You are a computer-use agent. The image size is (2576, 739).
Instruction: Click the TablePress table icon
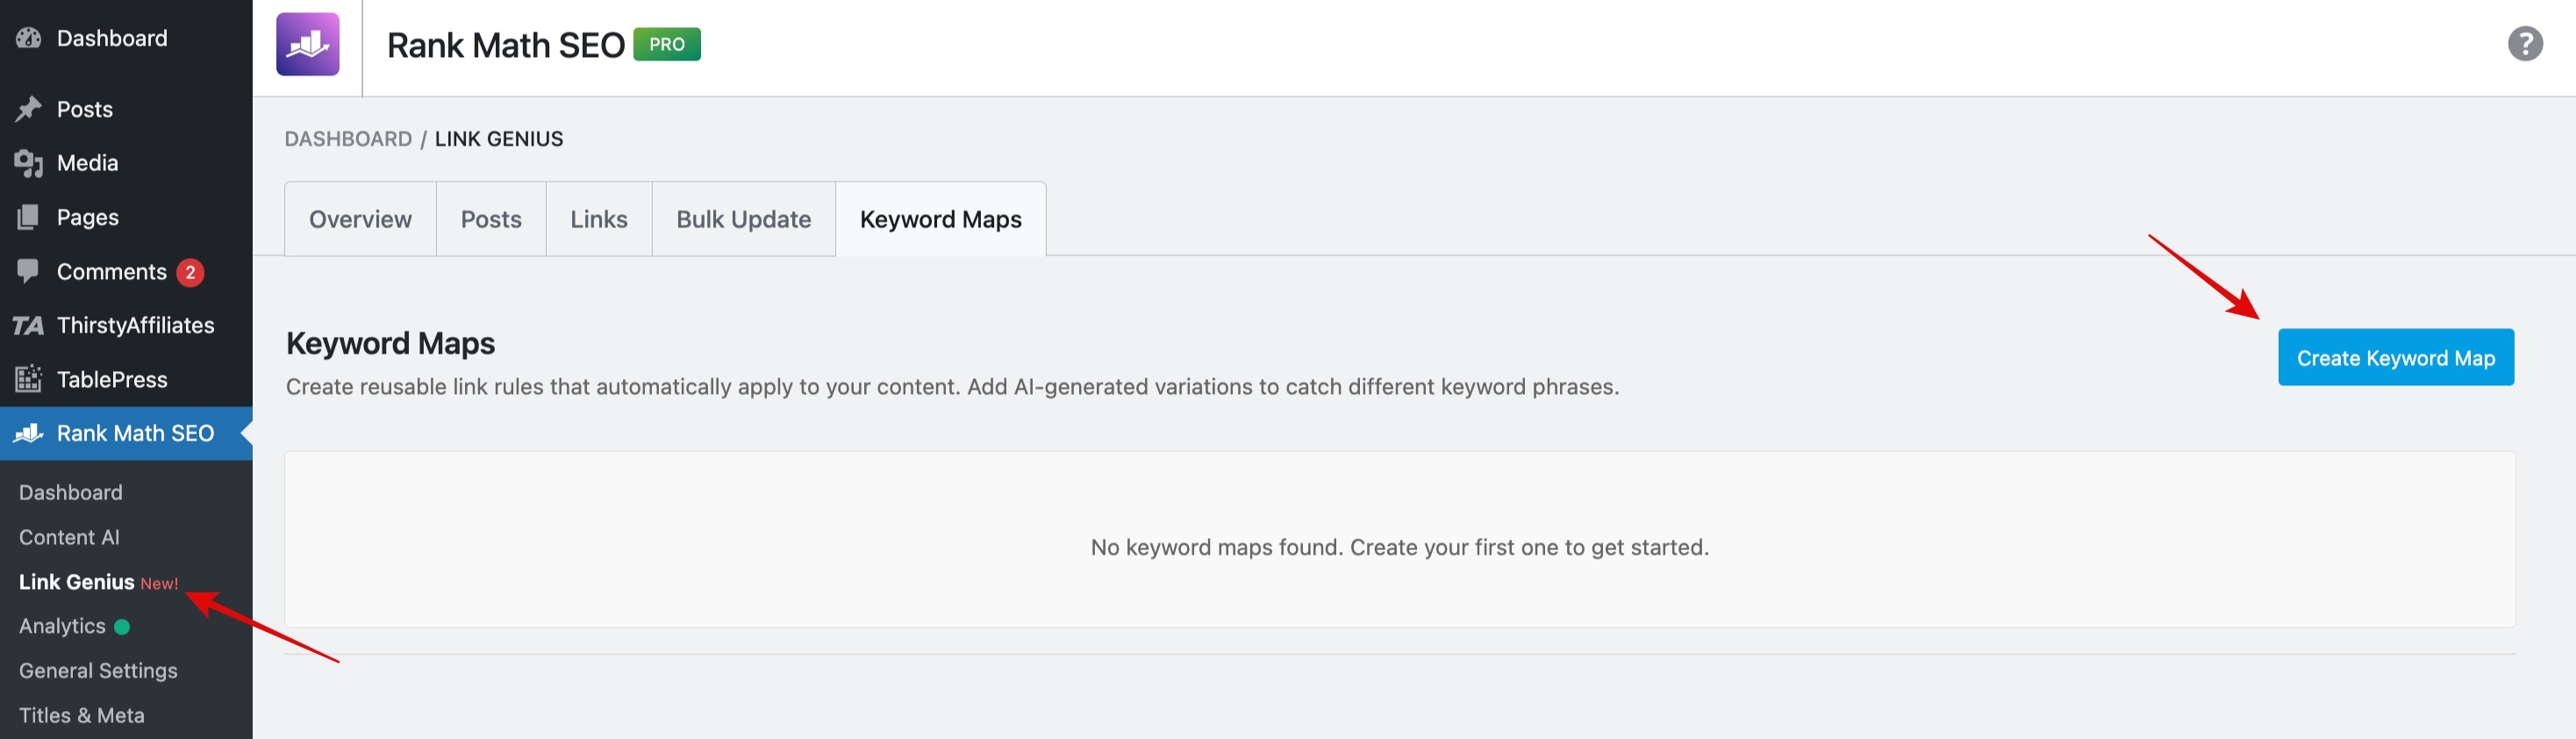28,379
